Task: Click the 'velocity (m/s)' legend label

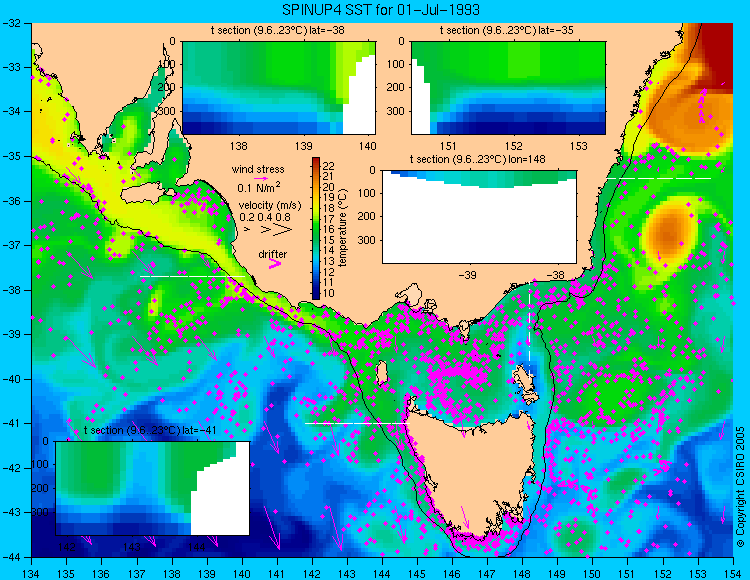Action: click(x=270, y=206)
